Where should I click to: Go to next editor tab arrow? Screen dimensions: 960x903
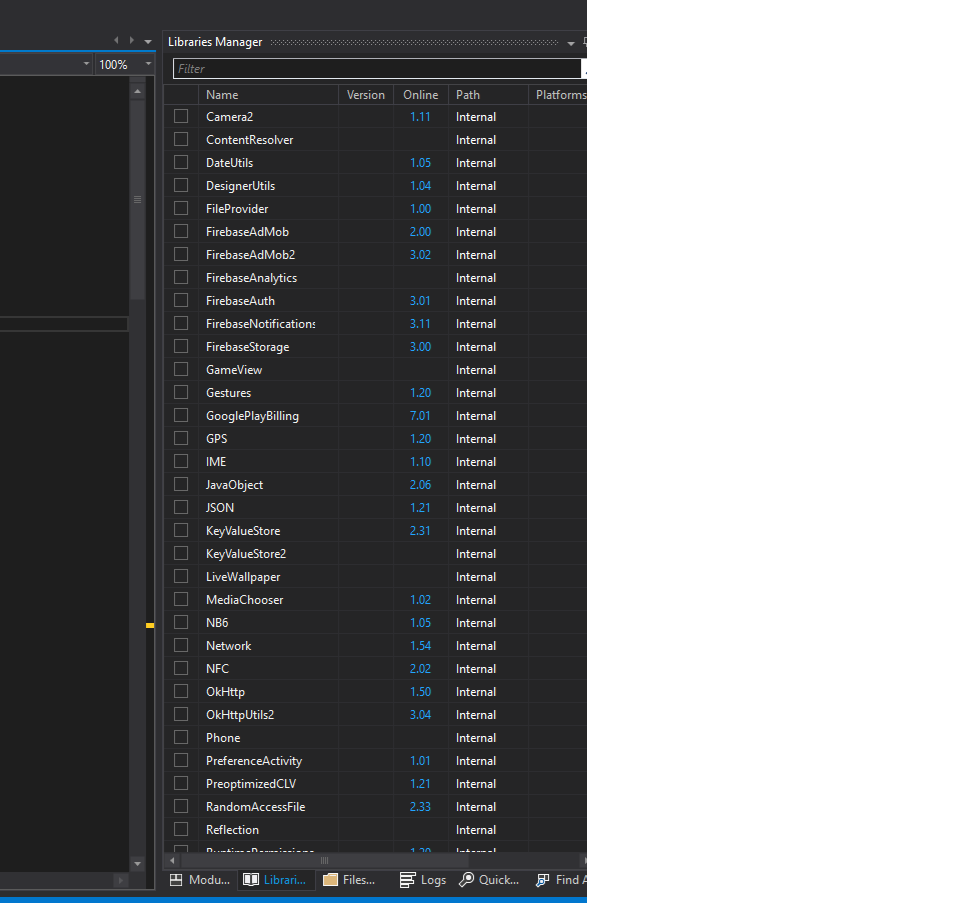(132, 40)
